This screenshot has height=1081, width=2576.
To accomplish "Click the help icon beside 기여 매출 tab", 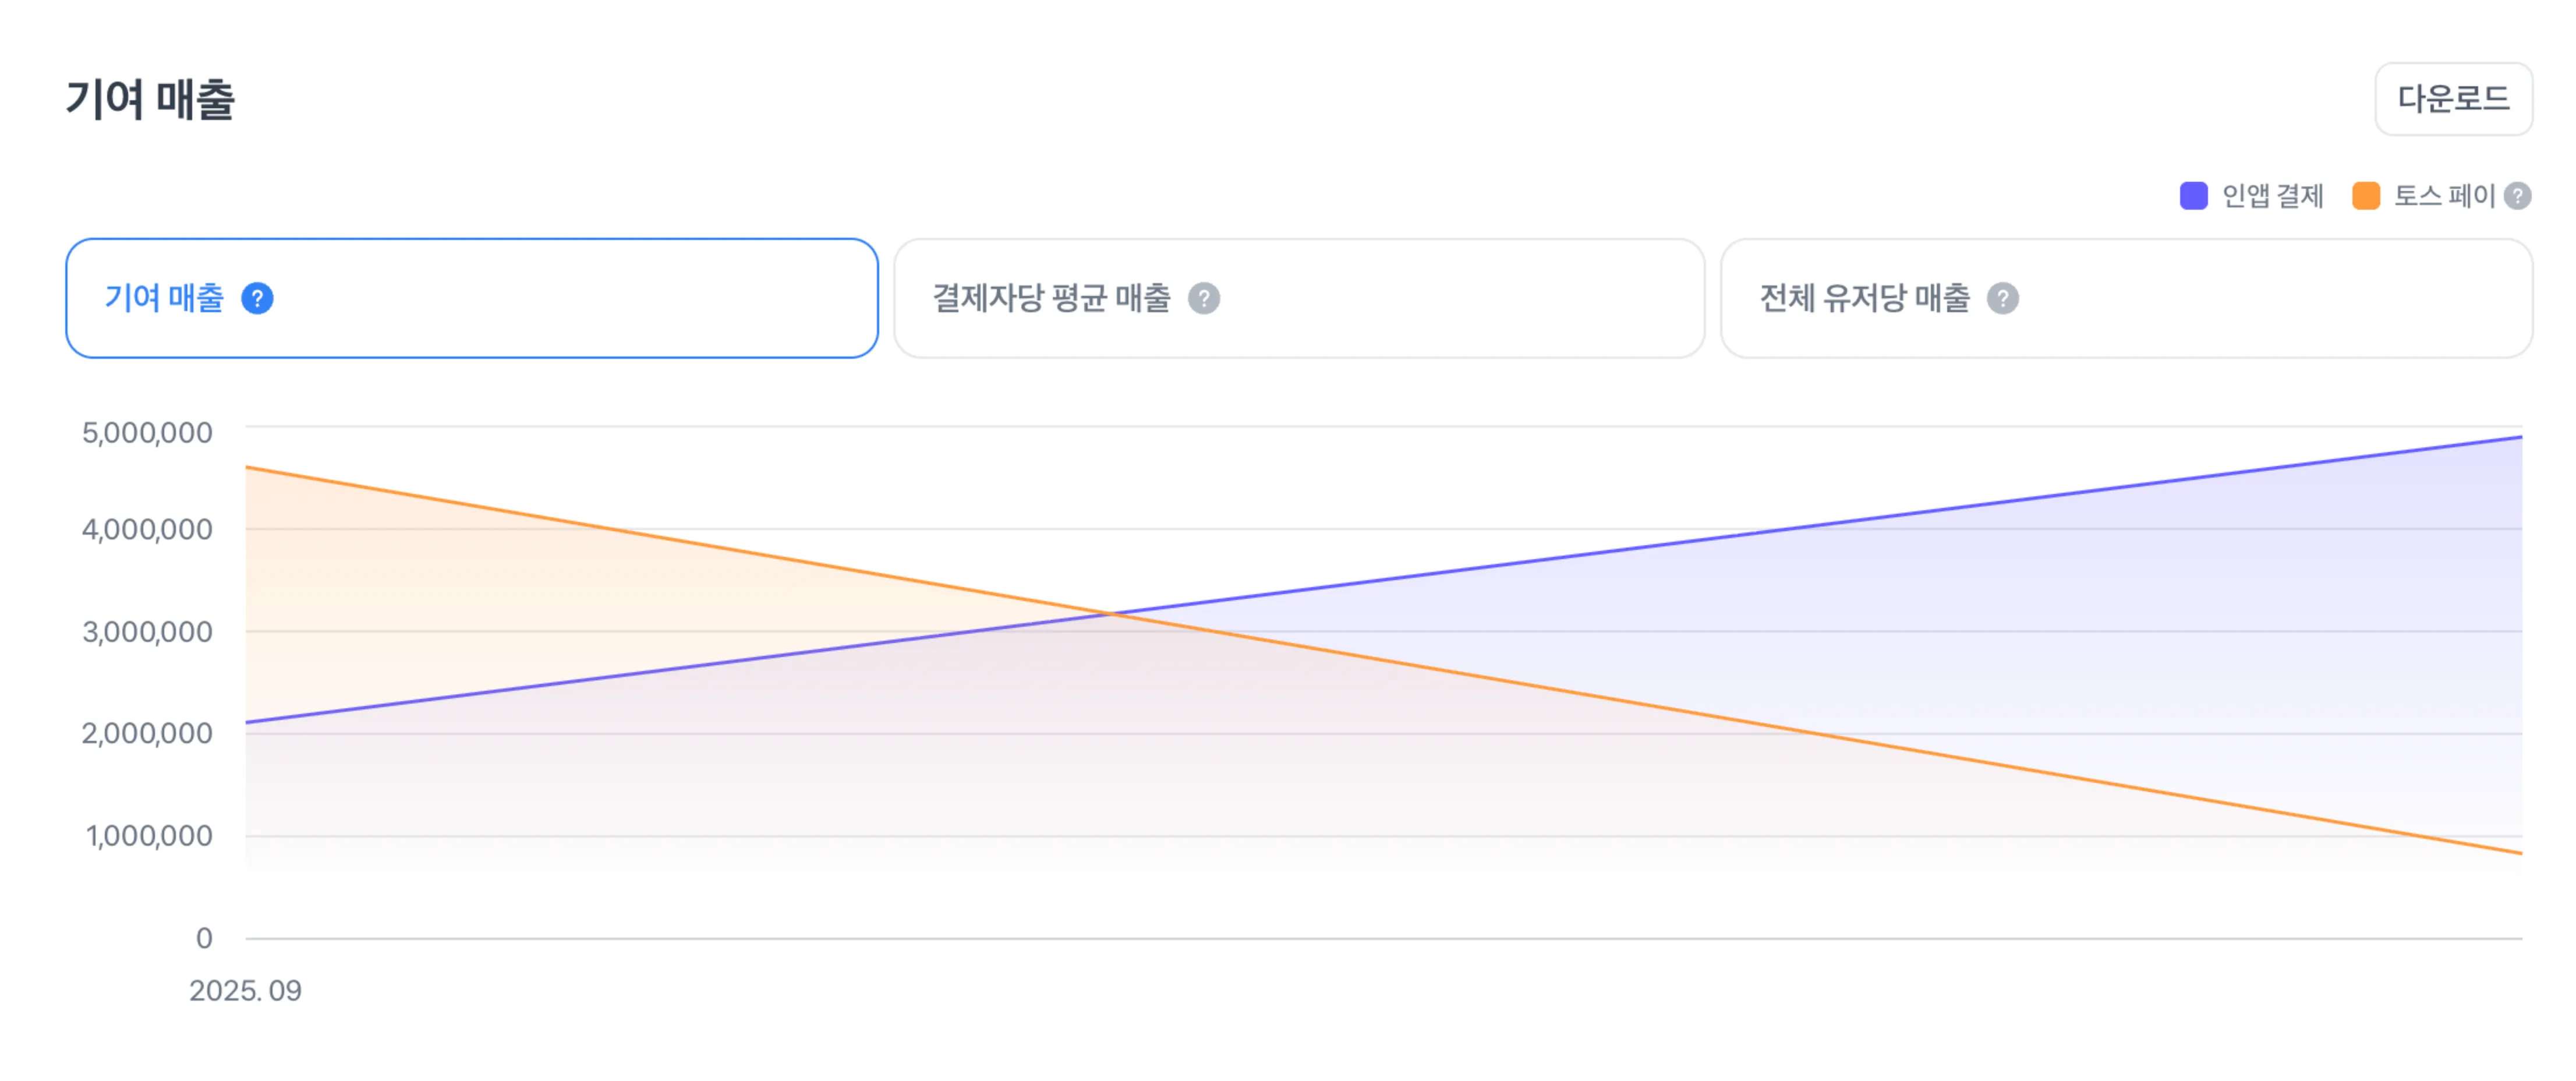I will point(257,298).
